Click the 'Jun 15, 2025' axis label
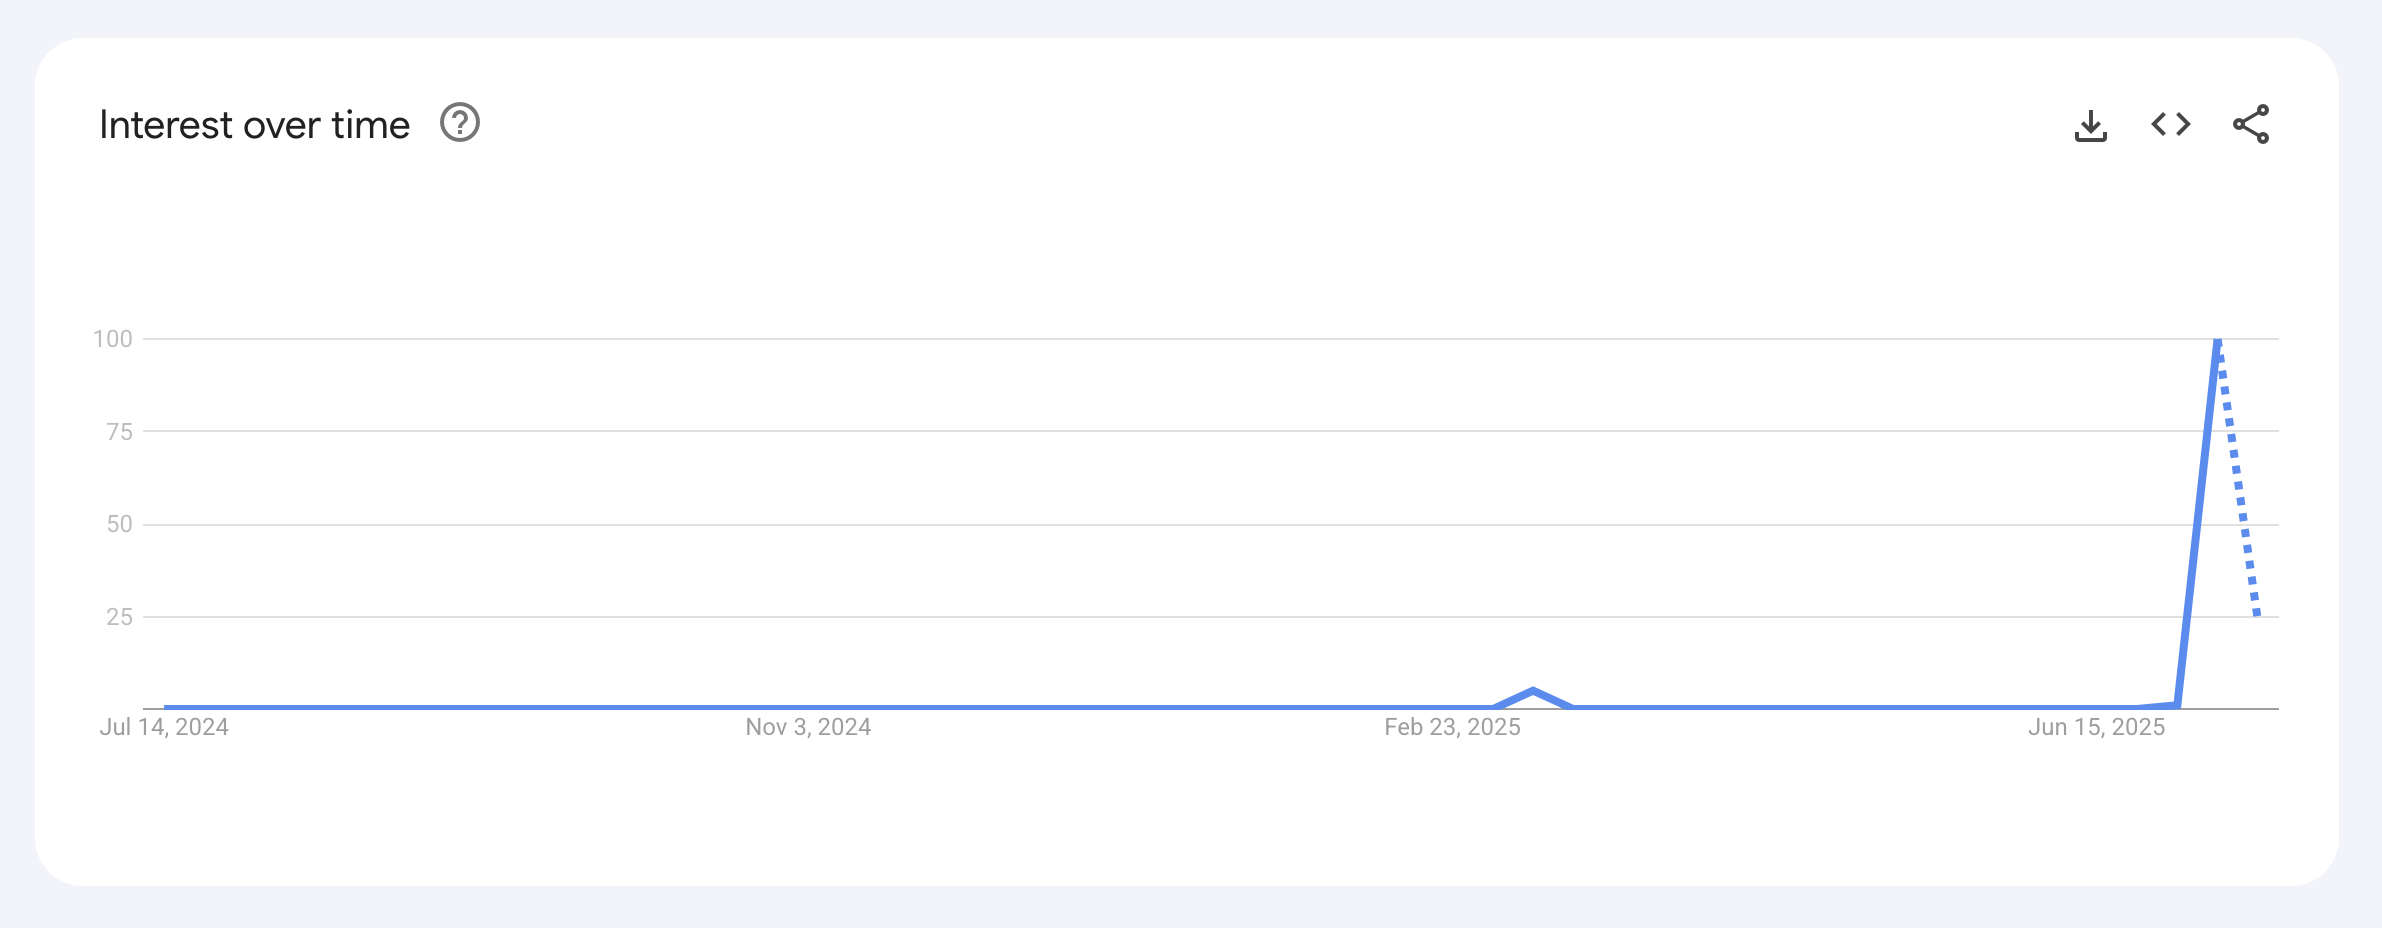2382x928 pixels. (x=2096, y=727)
